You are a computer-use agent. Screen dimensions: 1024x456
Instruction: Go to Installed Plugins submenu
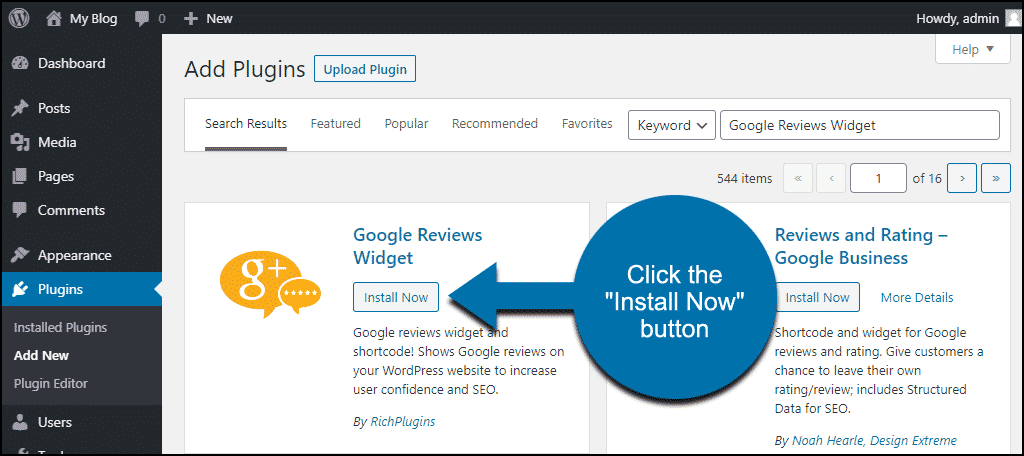tap(60, 328)
